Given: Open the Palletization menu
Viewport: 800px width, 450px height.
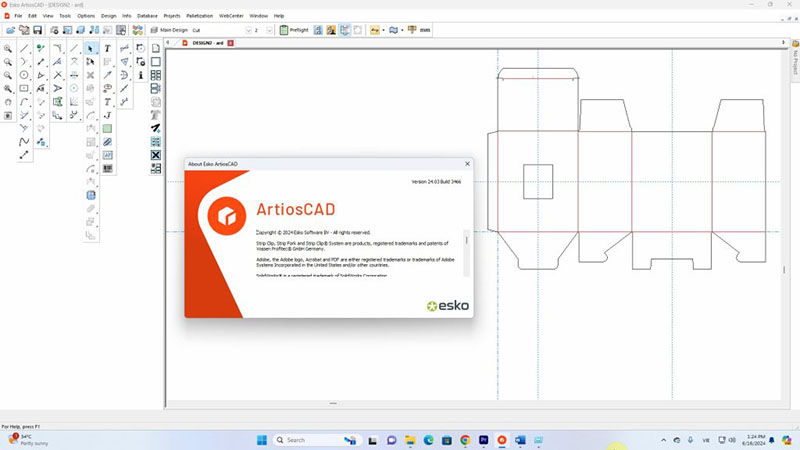Looking at the screenshot, I should coord(199,16).
